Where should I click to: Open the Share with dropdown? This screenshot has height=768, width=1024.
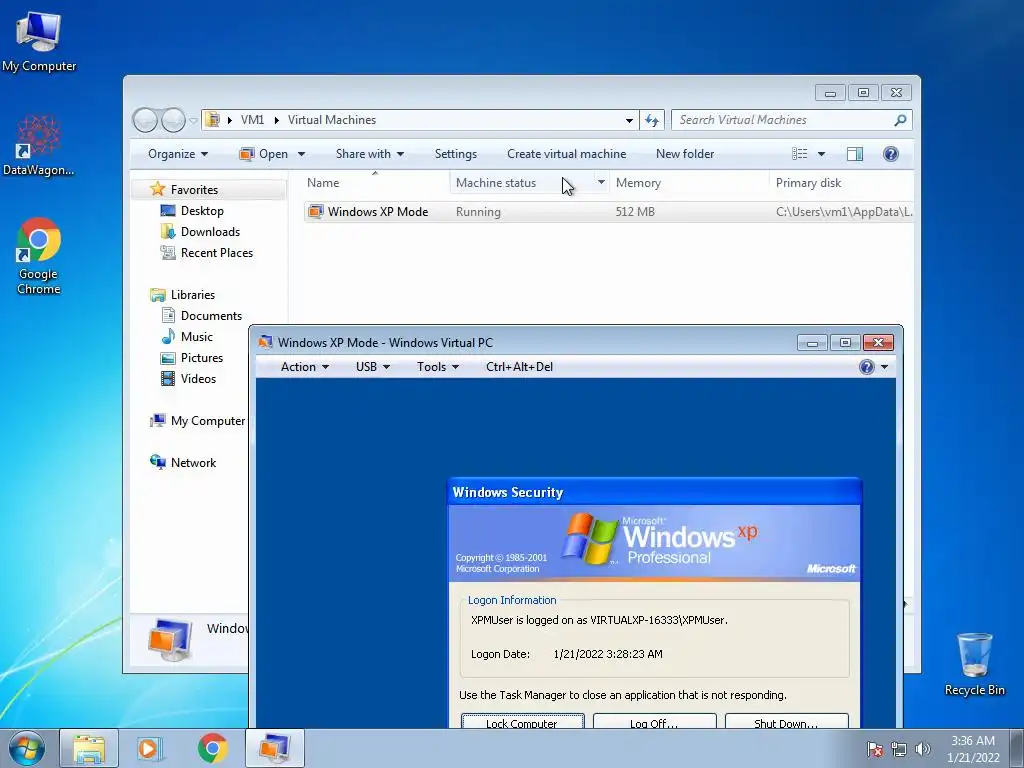point(370,154)
